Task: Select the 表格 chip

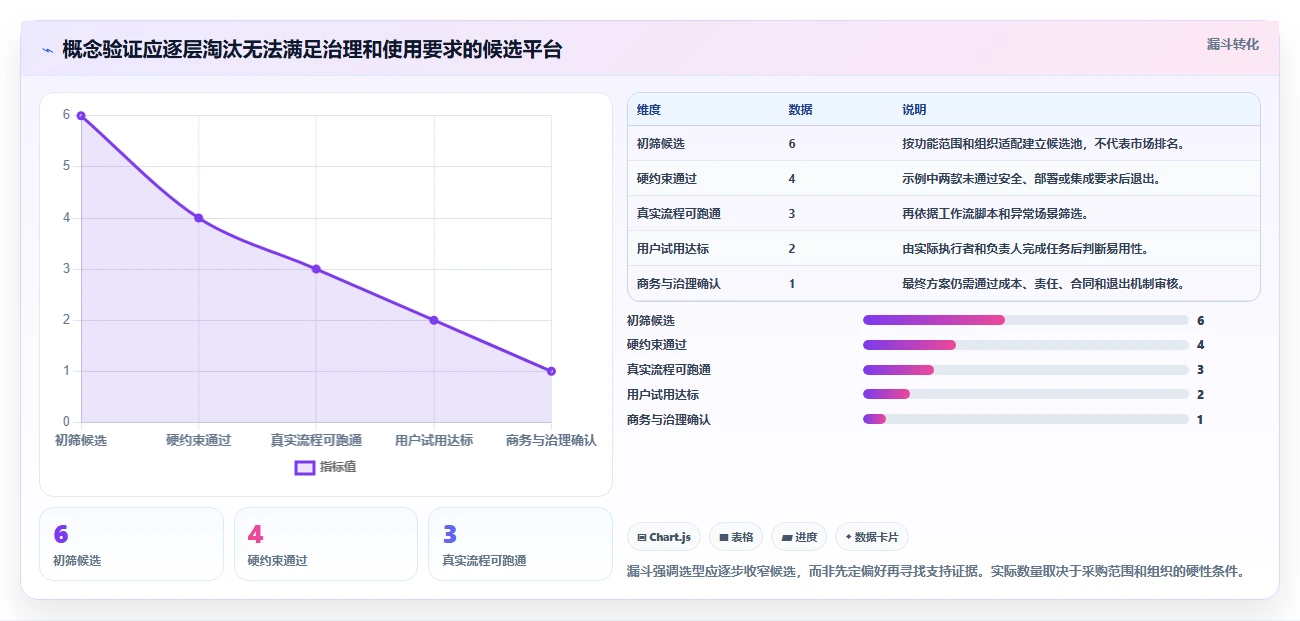Action: pyautogui.click(x=736, y=537)
